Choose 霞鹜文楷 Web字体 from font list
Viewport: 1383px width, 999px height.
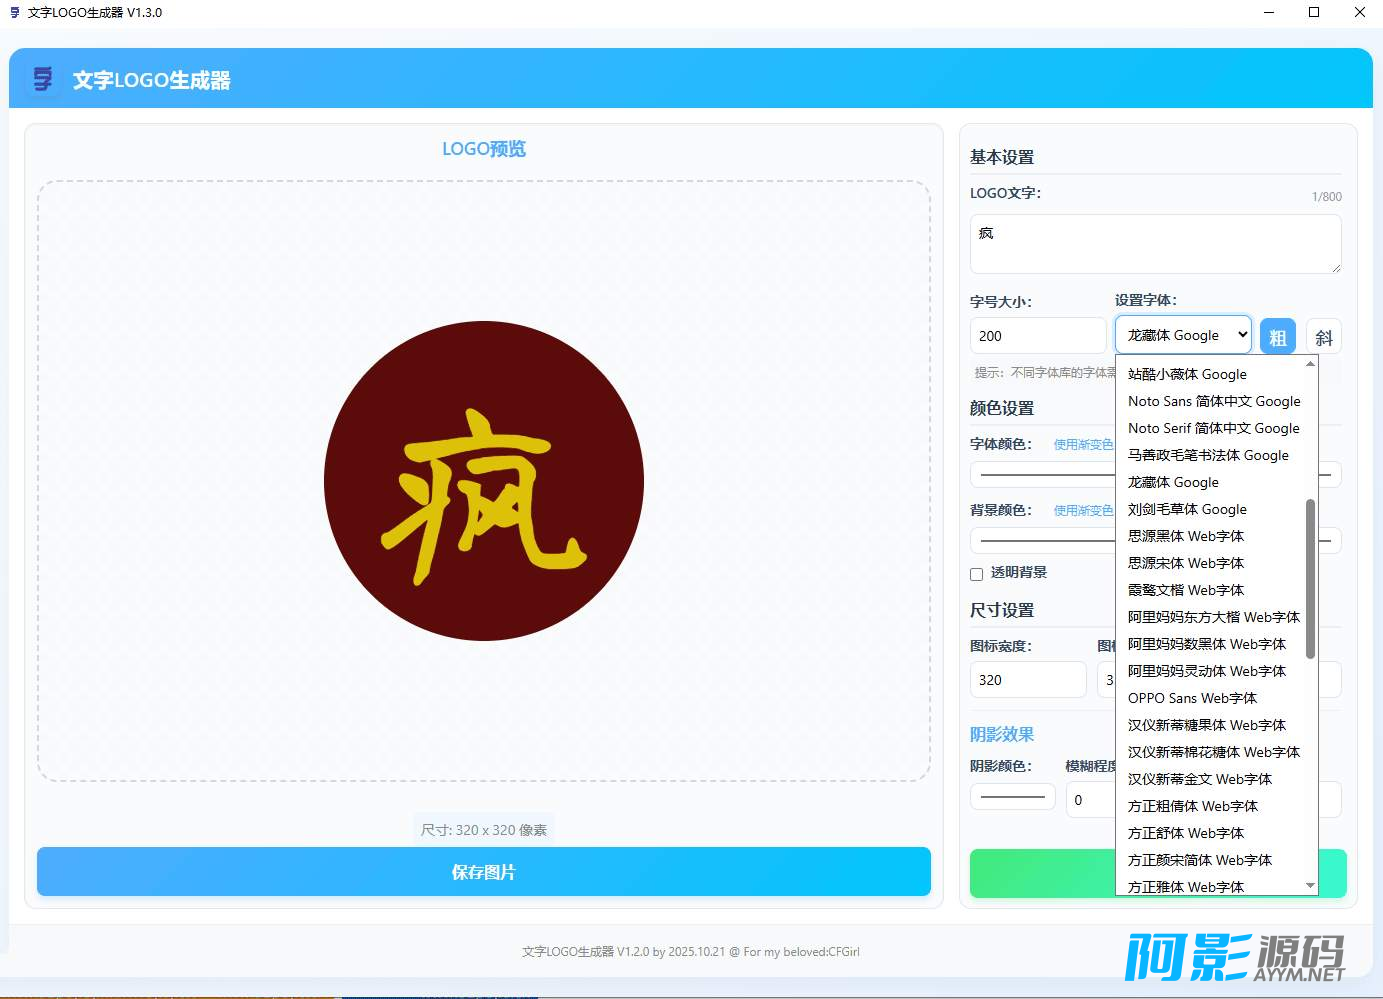click(1185, 590)
